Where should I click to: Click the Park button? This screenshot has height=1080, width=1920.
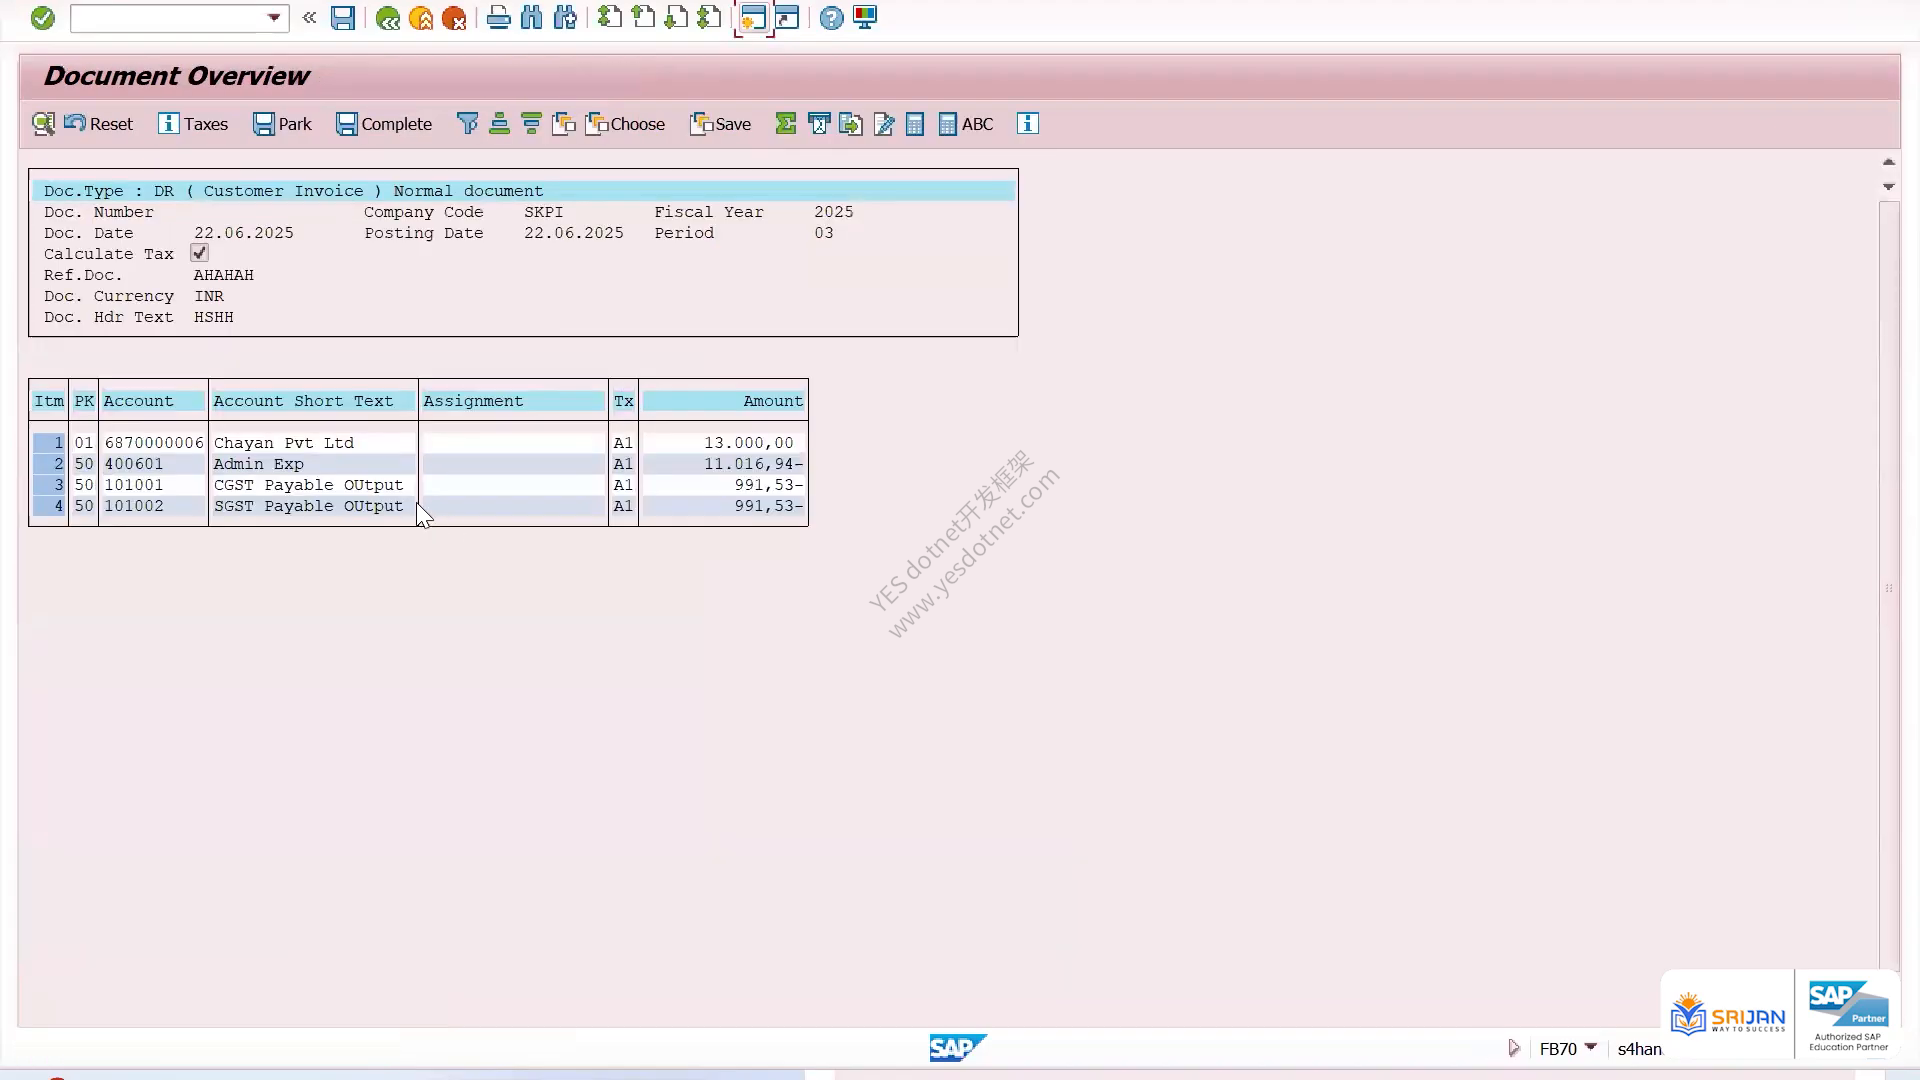[282, 124]
